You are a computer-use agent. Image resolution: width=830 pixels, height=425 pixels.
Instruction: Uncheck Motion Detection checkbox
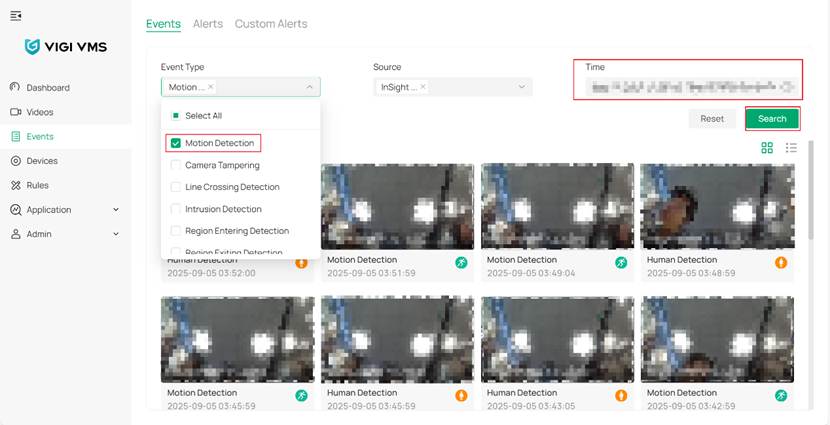(176, 143)
